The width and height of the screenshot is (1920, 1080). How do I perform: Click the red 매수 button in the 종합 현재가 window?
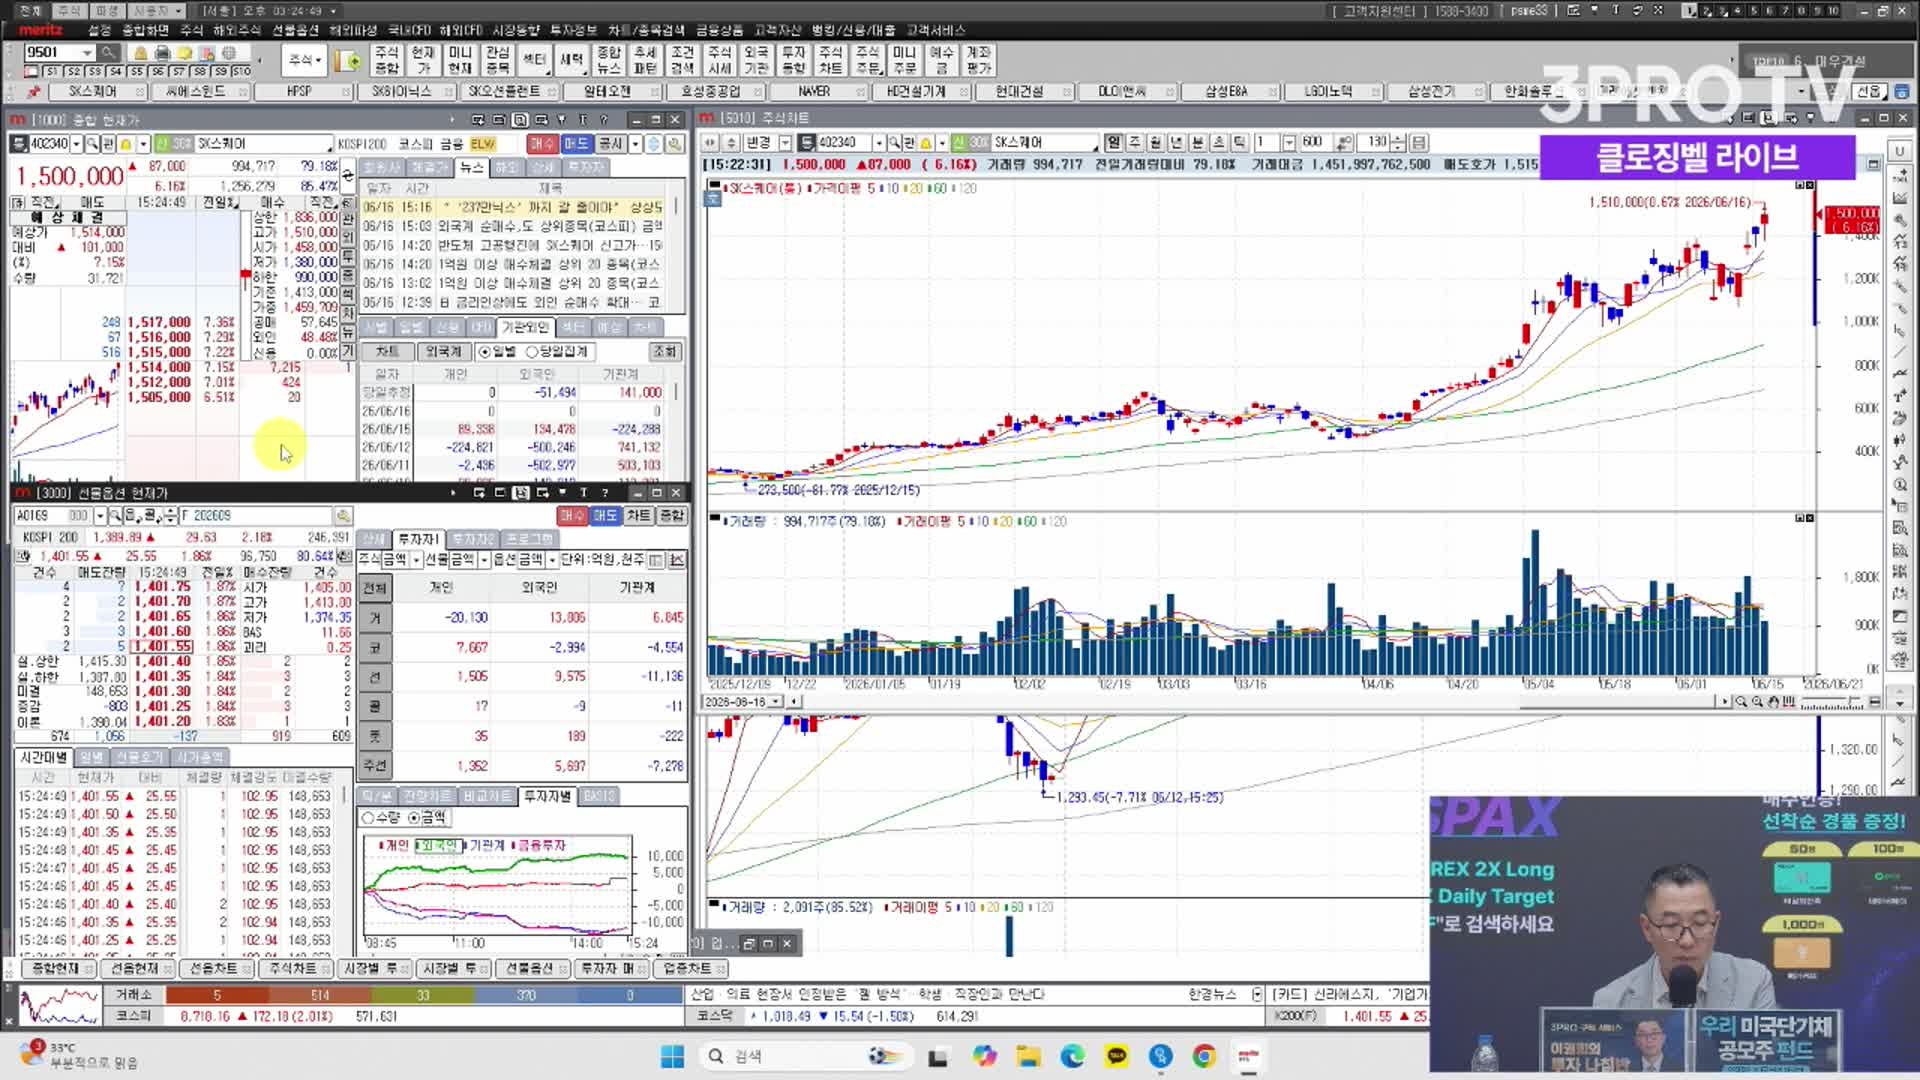542,144
